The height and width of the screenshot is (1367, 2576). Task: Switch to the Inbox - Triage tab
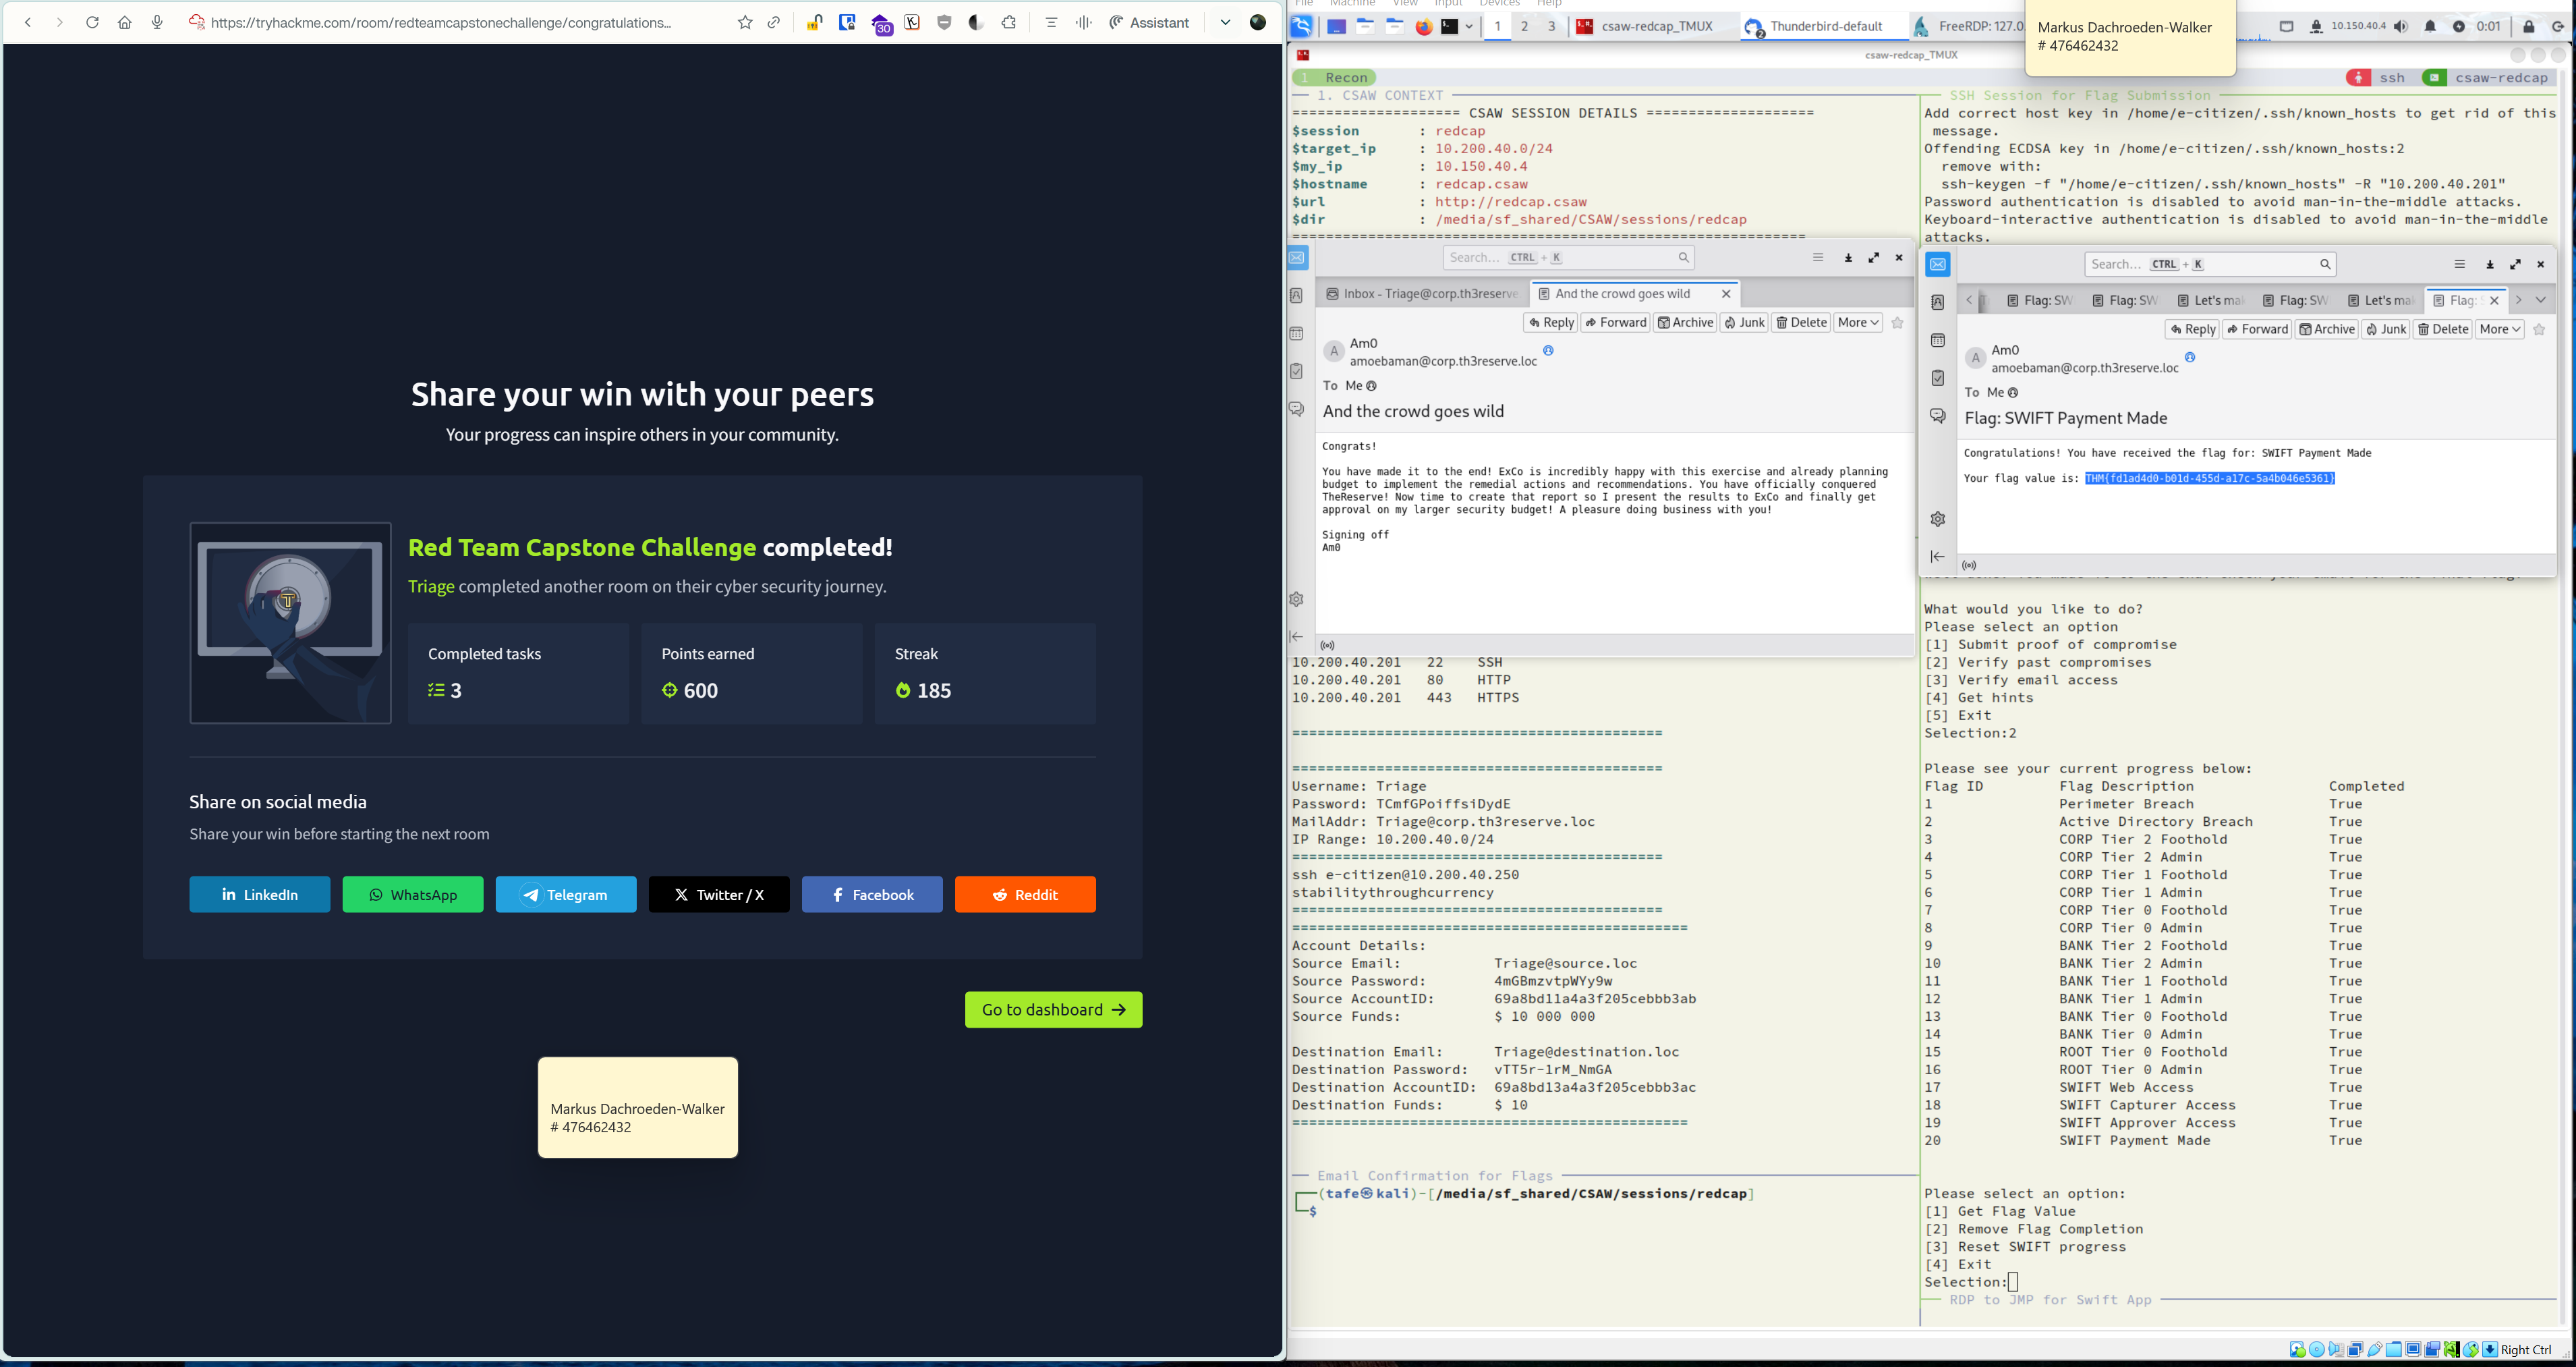[x=1422, y=294]
